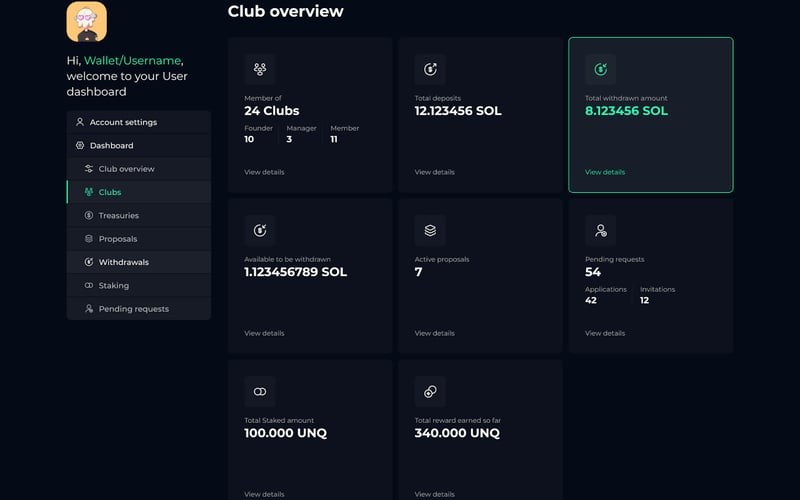View details of Total Staked amount

click(264, 494)
